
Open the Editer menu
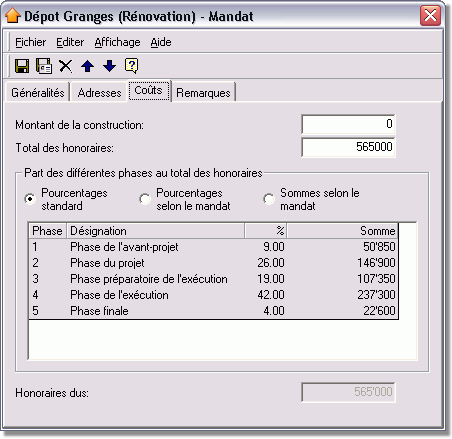pos(70,42)
